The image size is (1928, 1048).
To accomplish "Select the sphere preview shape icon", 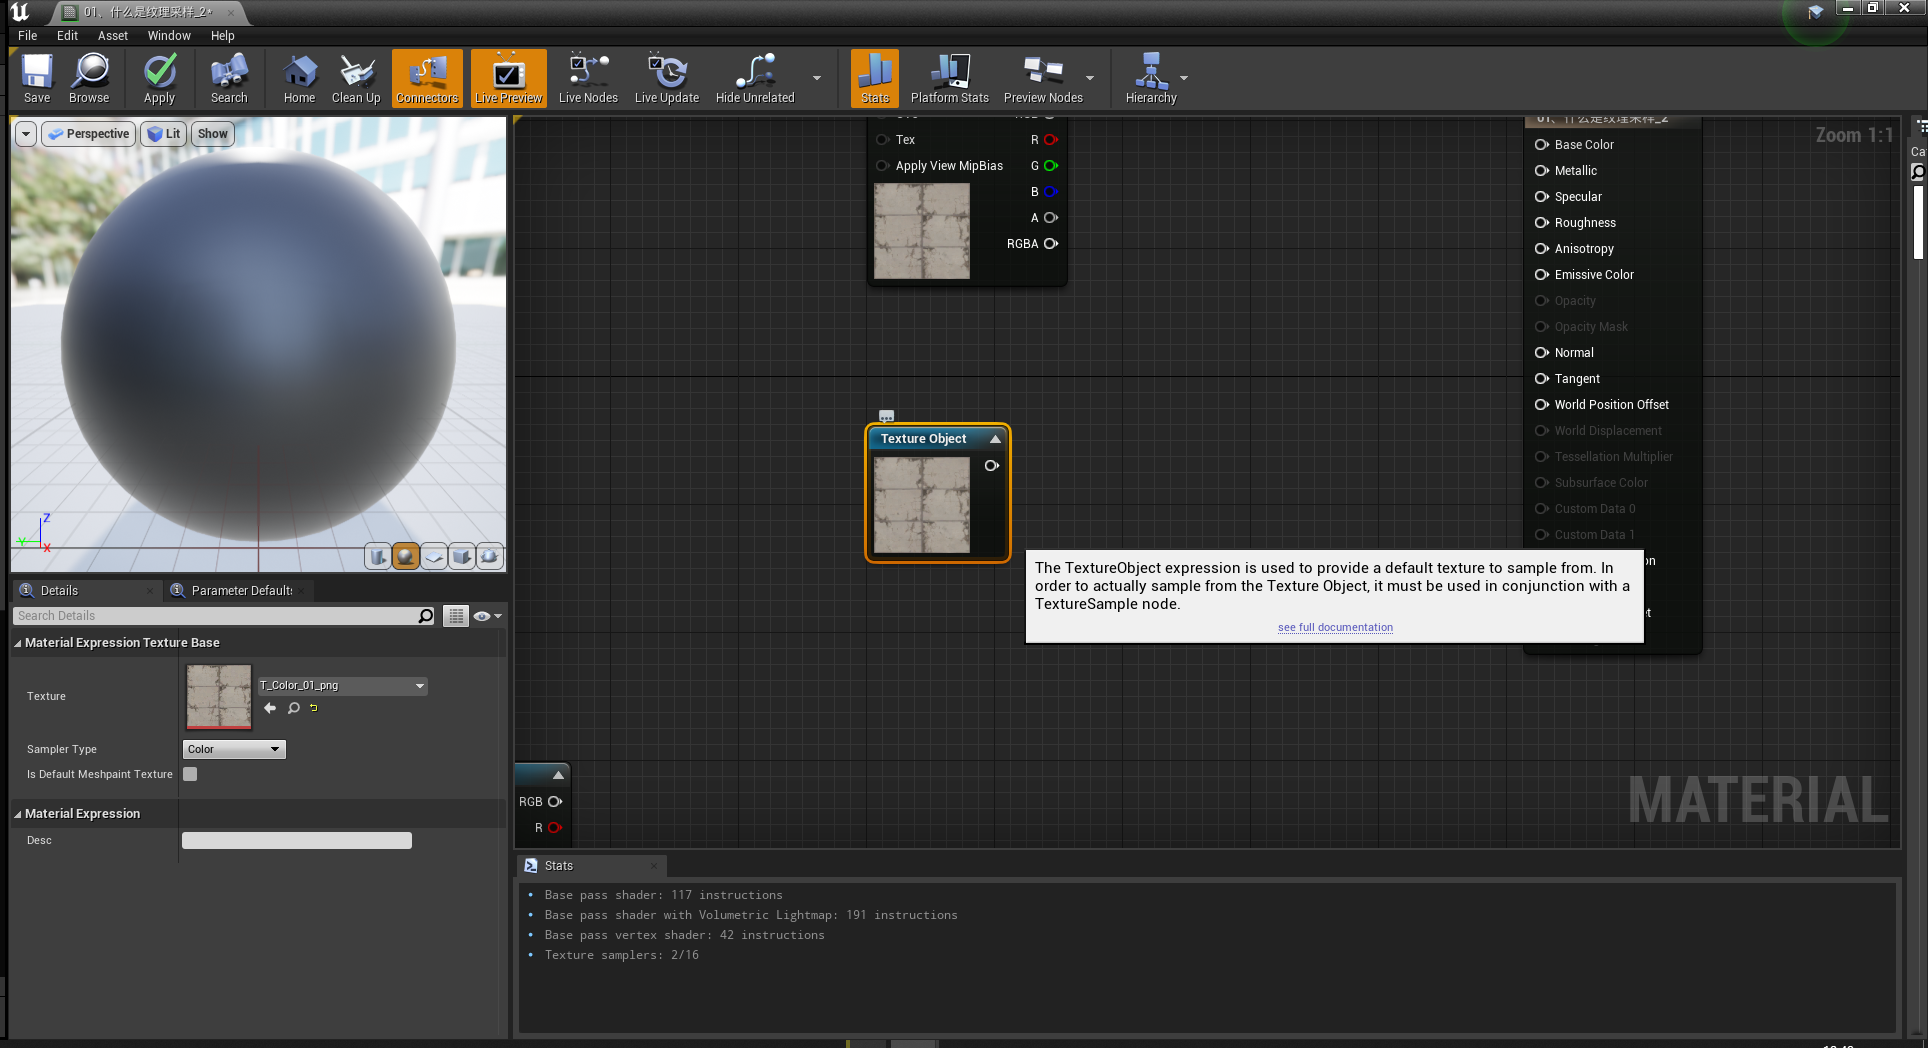I will point(406,556).
